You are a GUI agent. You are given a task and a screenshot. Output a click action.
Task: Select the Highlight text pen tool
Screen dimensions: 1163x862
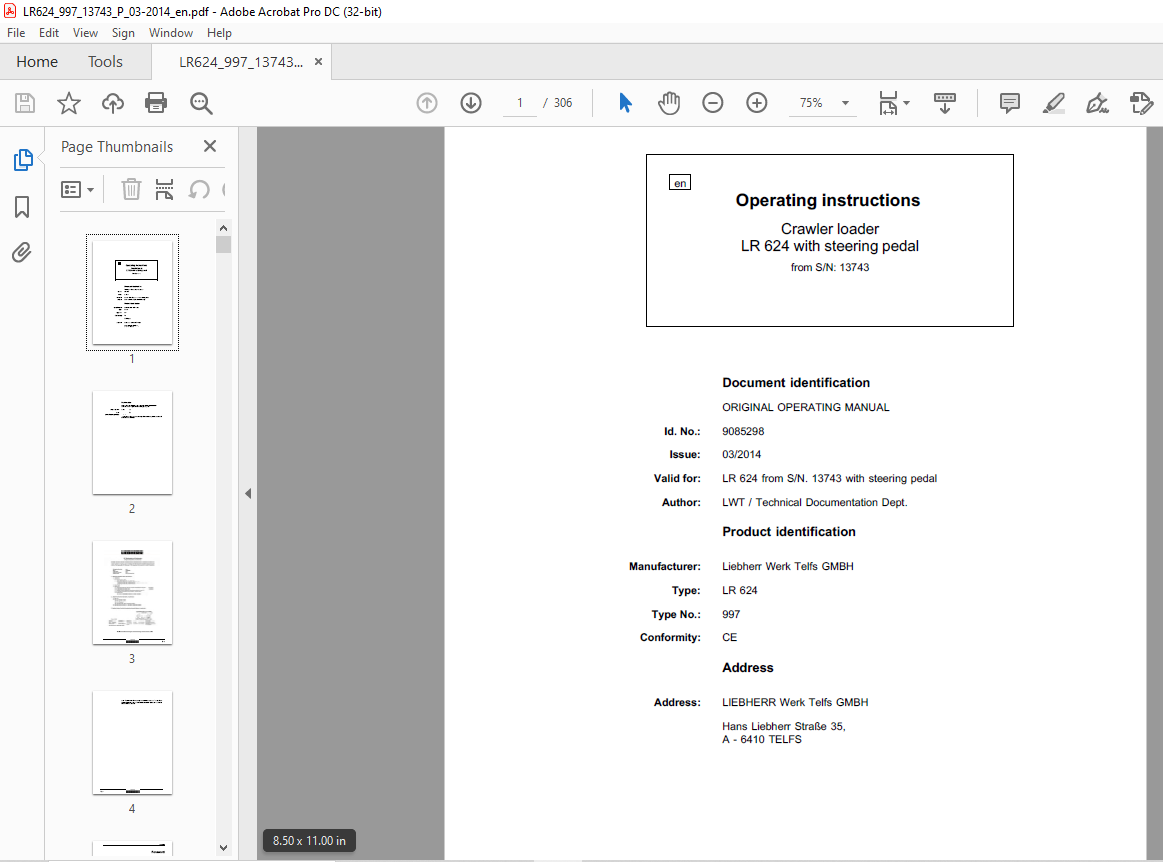click(1053, 103)
